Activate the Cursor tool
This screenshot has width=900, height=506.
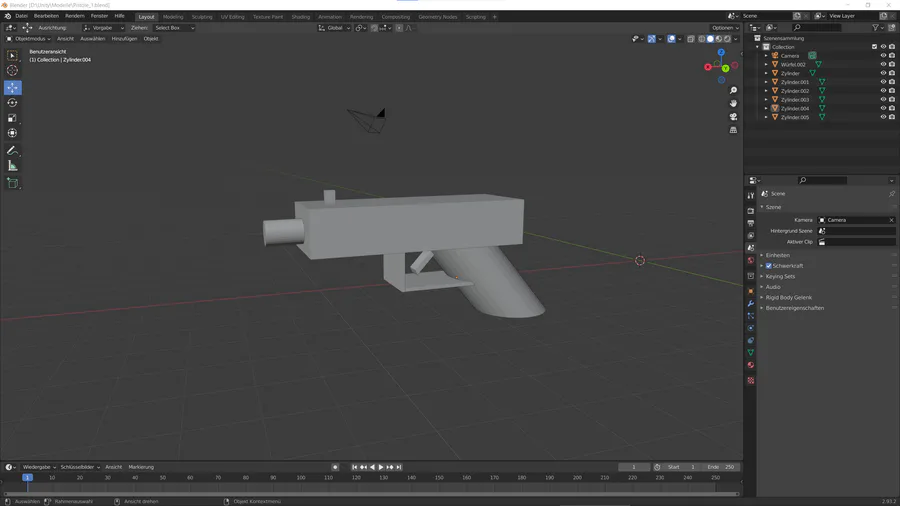click(x=12, y=71)
